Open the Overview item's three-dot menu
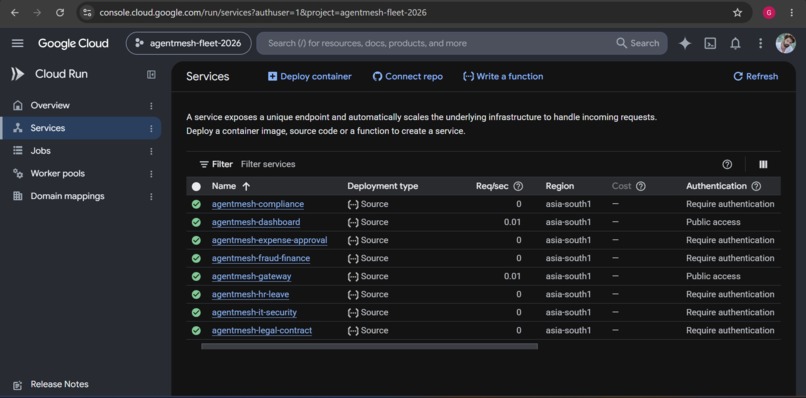The image size is (806, 398). point(151,106)
